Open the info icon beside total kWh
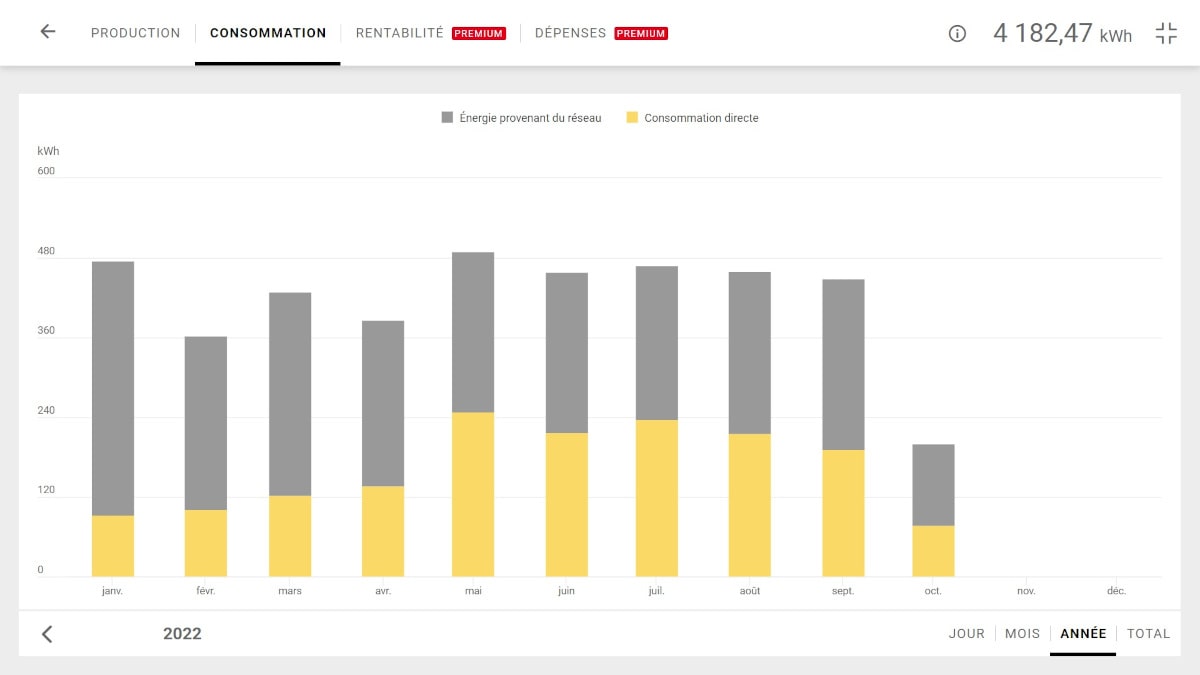1200x675 pixels. tap(957, 33)
